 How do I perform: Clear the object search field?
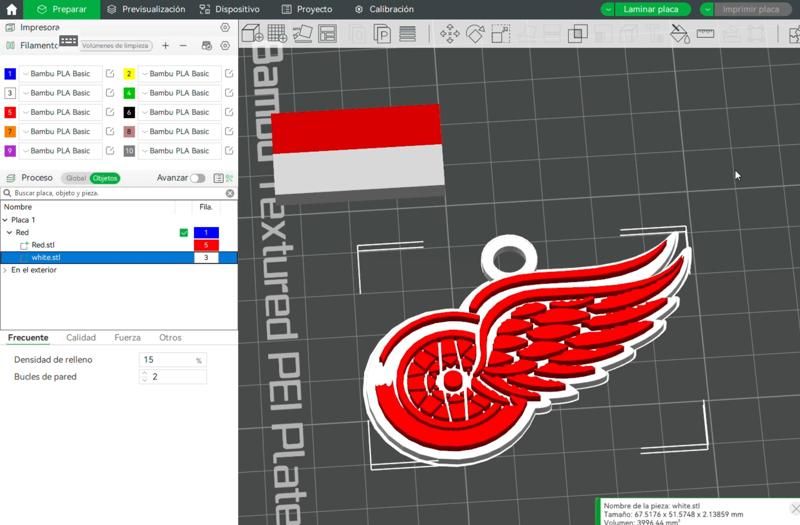coord(230,193)
